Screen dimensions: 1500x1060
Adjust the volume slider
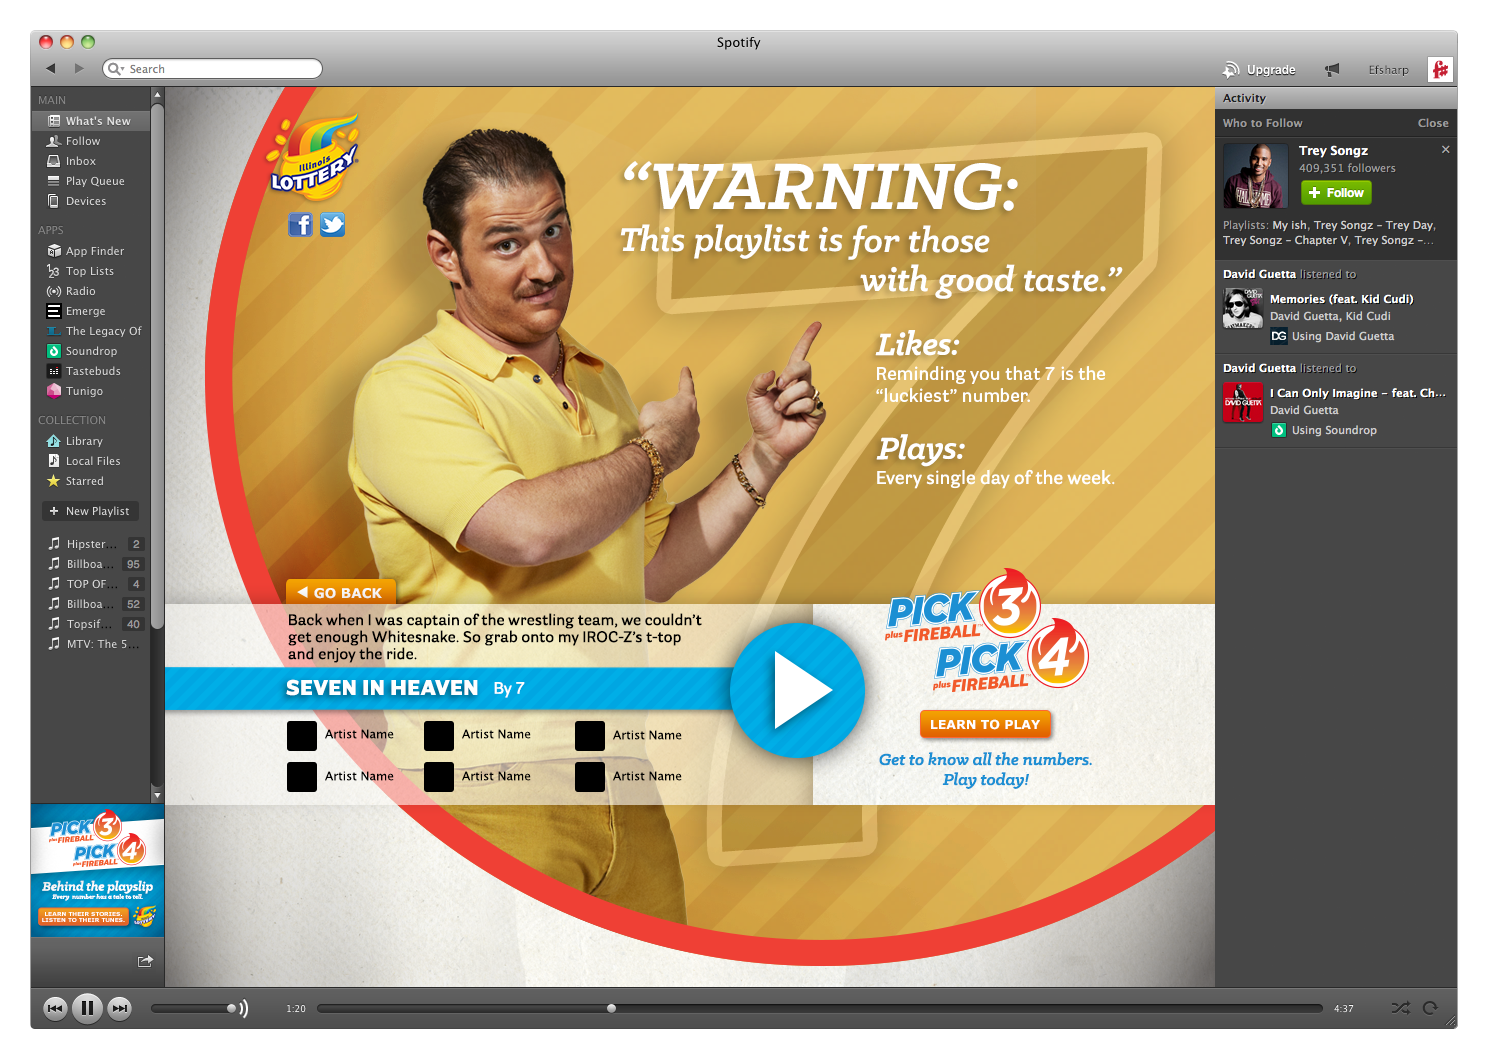point(193,1008)
